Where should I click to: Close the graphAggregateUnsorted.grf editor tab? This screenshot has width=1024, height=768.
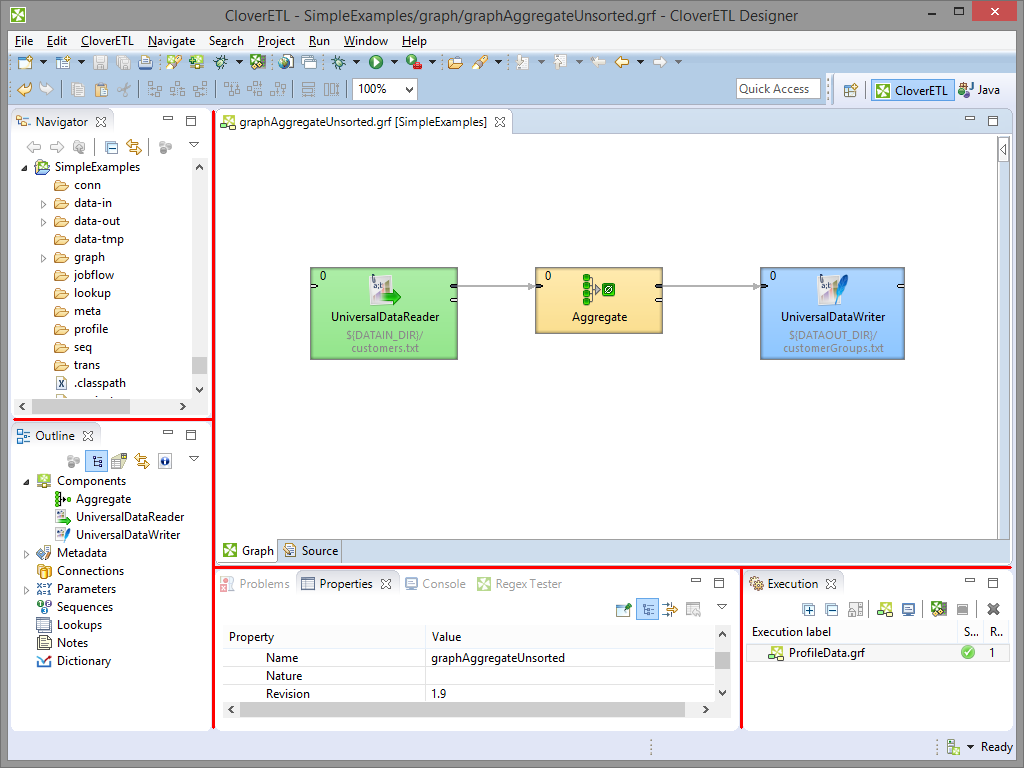500,122
